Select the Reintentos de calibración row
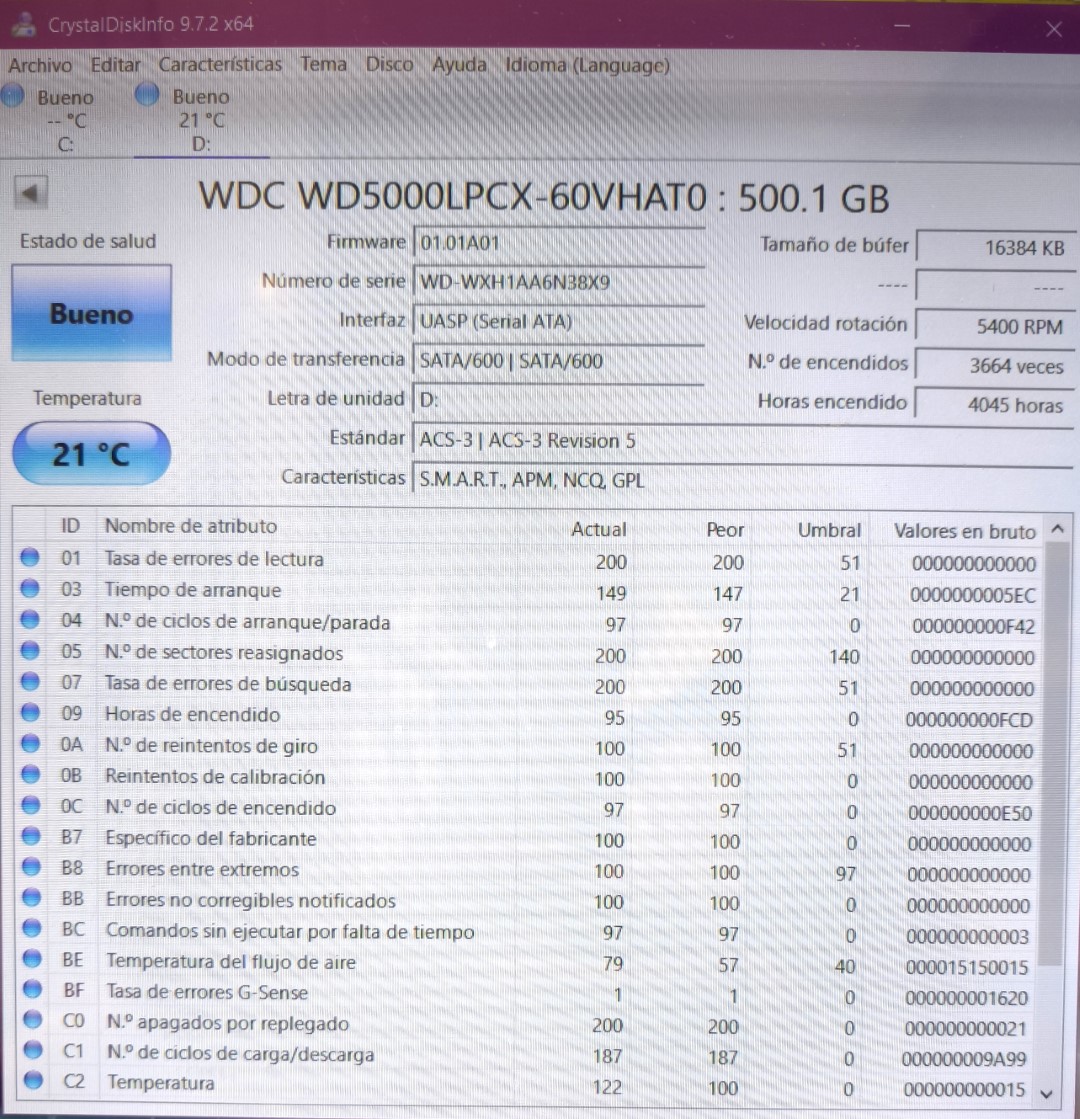1080x1119 pixels. [x=528, y=778]
